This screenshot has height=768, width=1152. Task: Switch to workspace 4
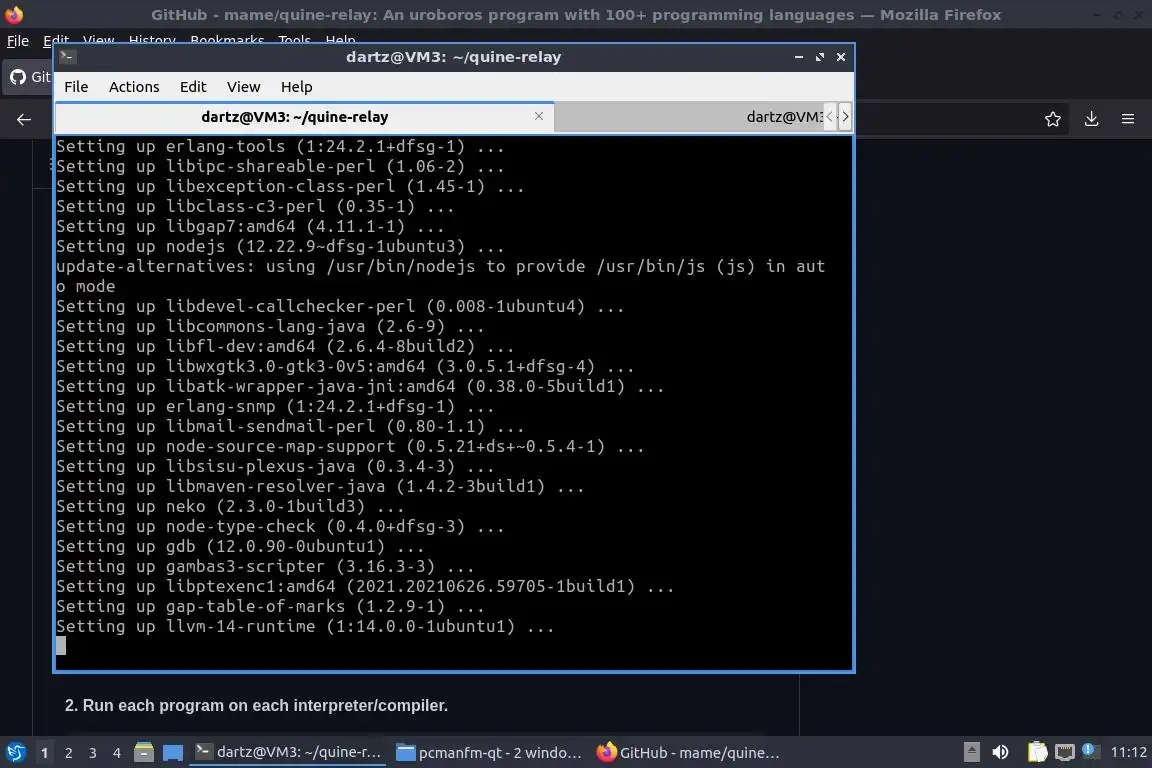117,753
